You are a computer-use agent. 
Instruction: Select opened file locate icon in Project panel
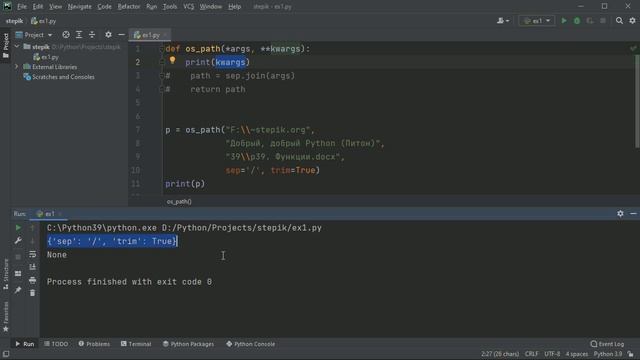[x=66, y=35]
